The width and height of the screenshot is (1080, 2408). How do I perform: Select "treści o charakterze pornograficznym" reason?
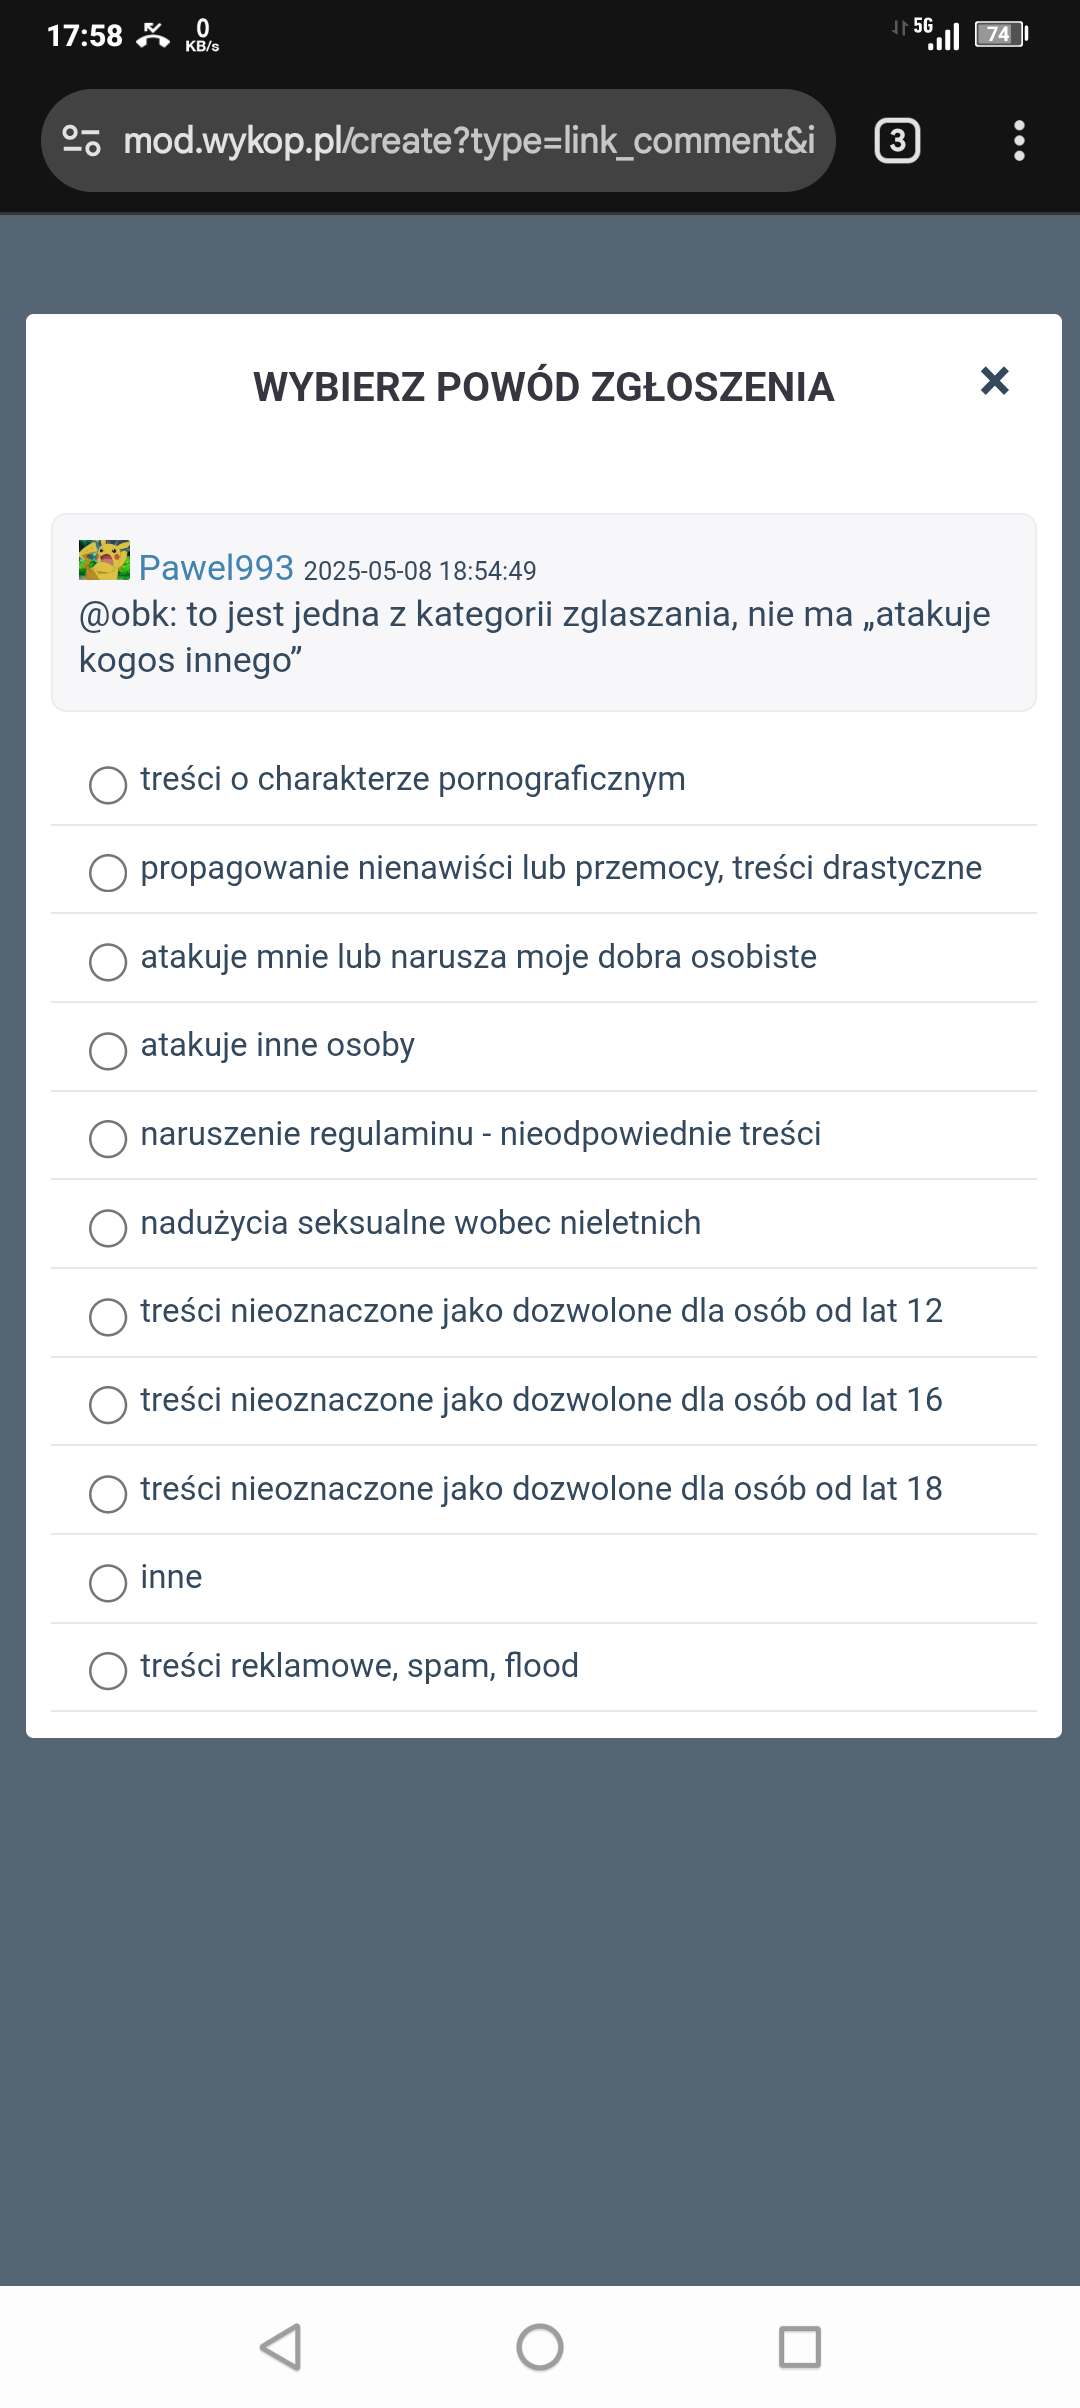click(108, 785)
